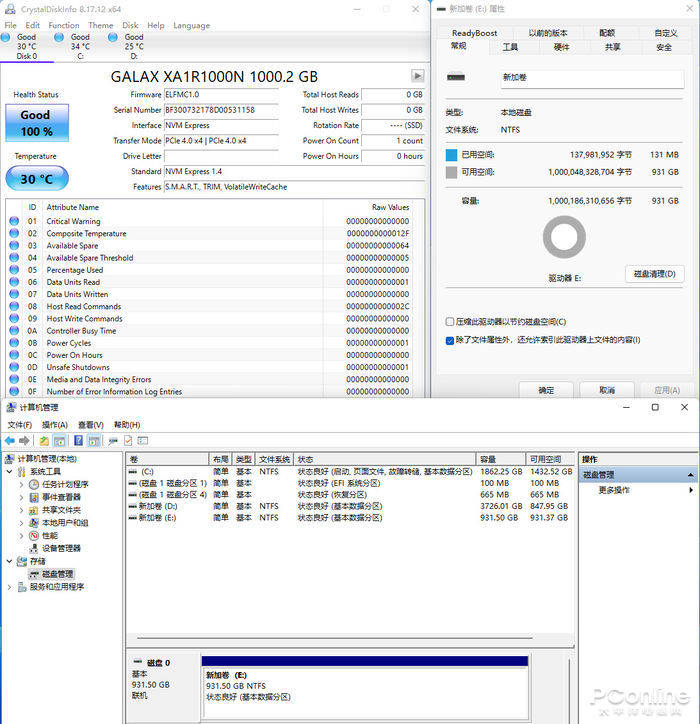Click the play arrow next to GALAX drive name
This screenshot has height=724, width=700.
coord(417,76)
